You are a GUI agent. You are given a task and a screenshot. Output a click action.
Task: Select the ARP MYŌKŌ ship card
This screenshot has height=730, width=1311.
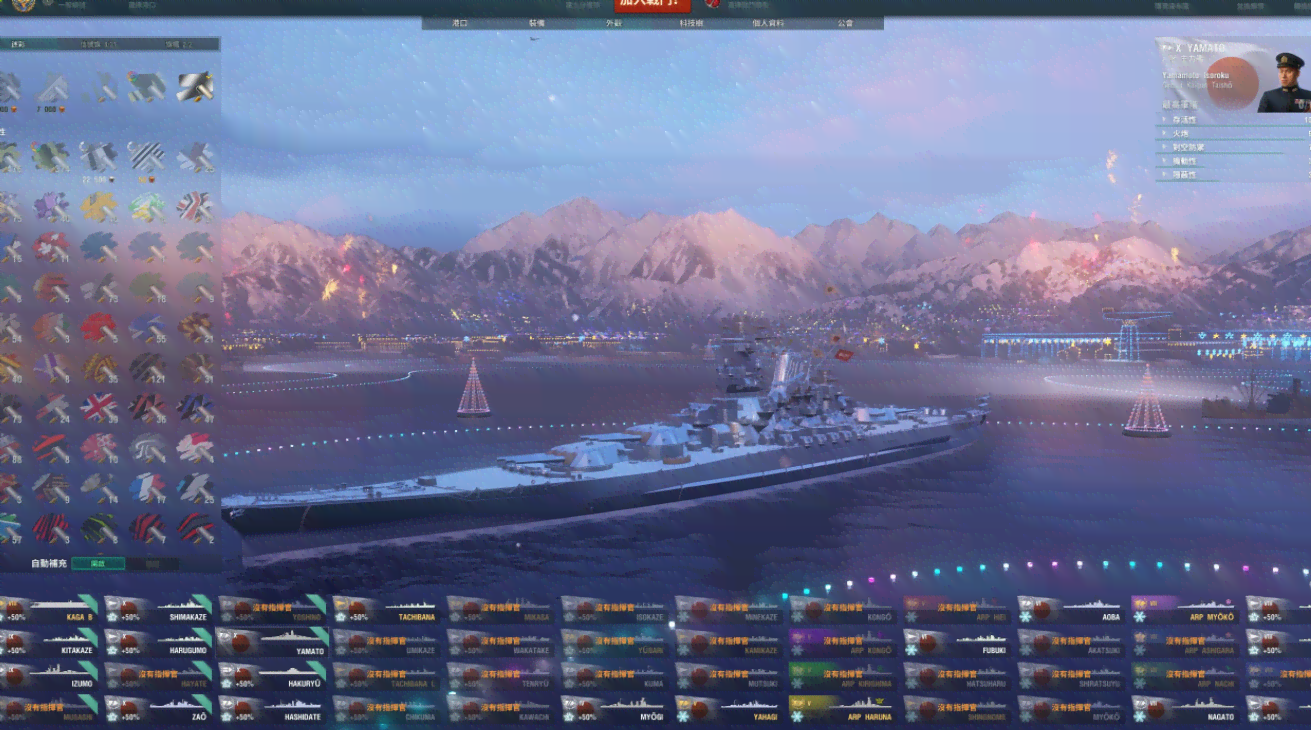(x=1184, y=608)
